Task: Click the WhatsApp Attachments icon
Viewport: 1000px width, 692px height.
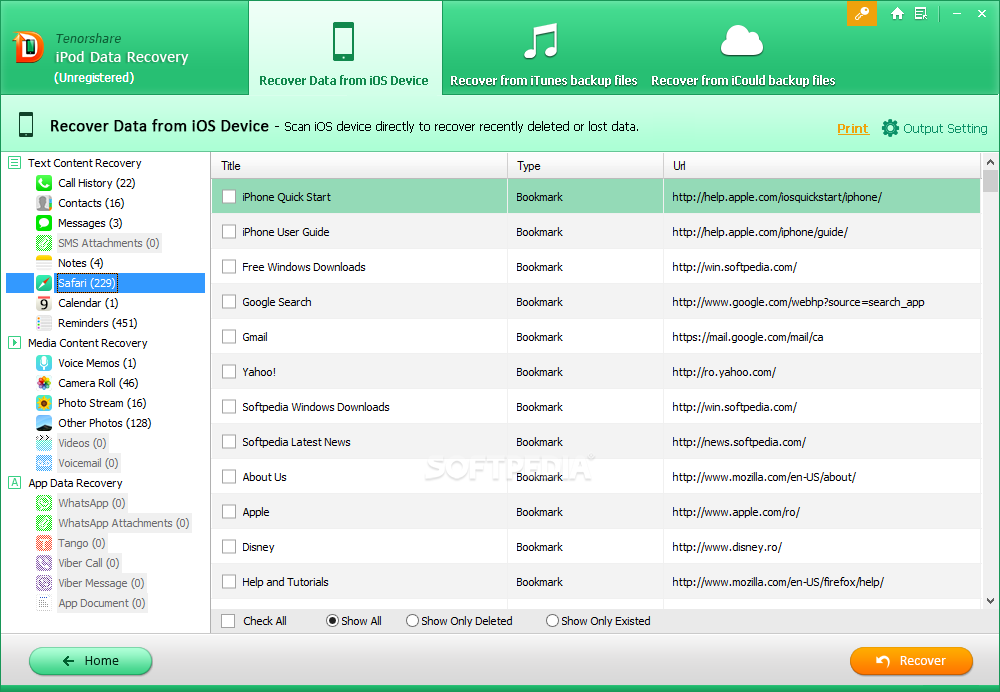Action: [44, 523]
